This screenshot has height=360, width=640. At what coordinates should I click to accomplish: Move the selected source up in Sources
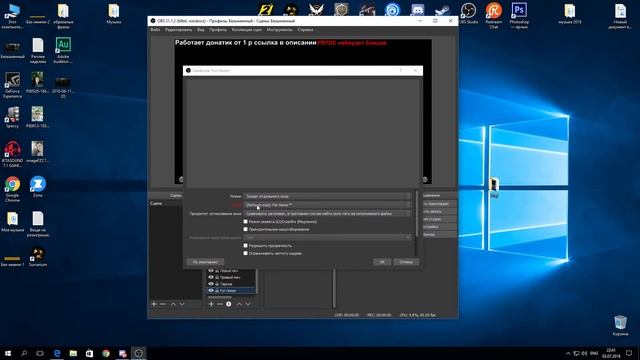point(239,304)
